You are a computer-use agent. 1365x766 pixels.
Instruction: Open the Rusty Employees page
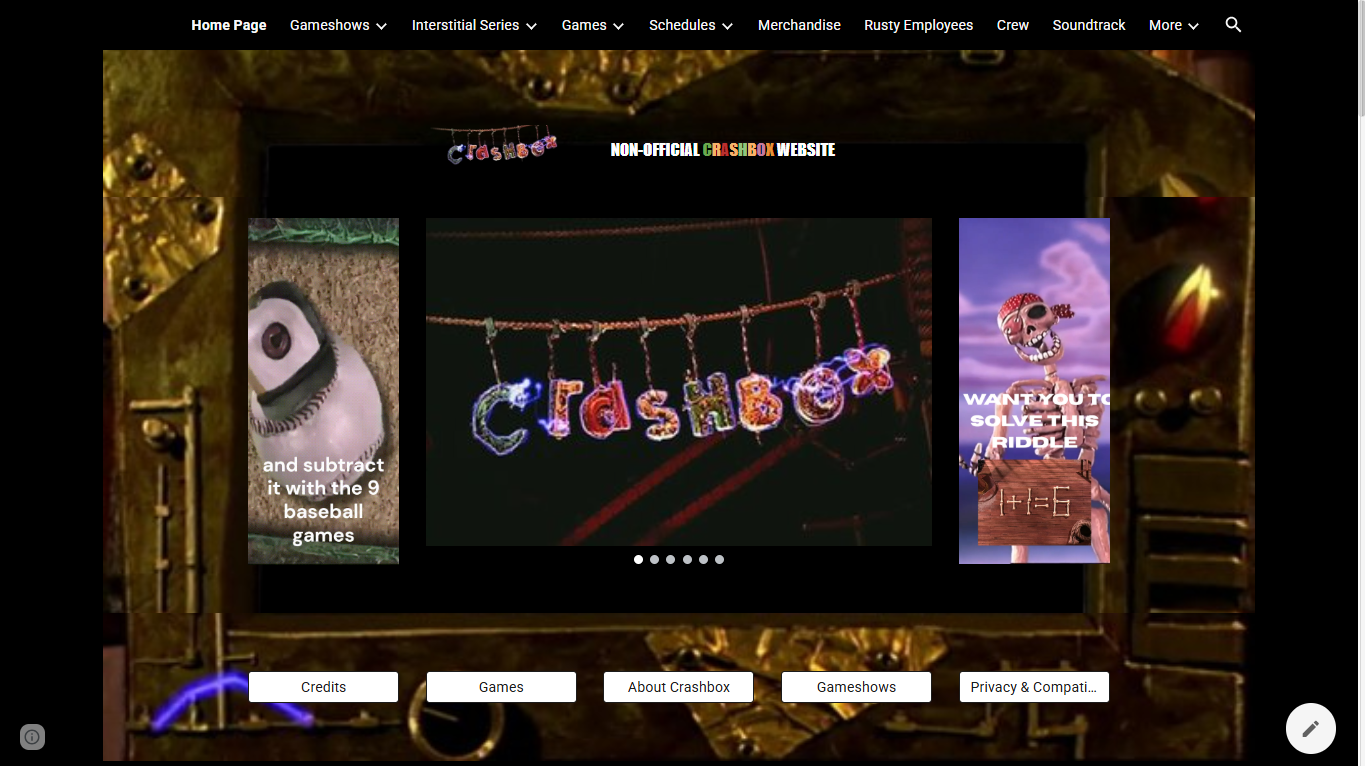coord(918,25)
